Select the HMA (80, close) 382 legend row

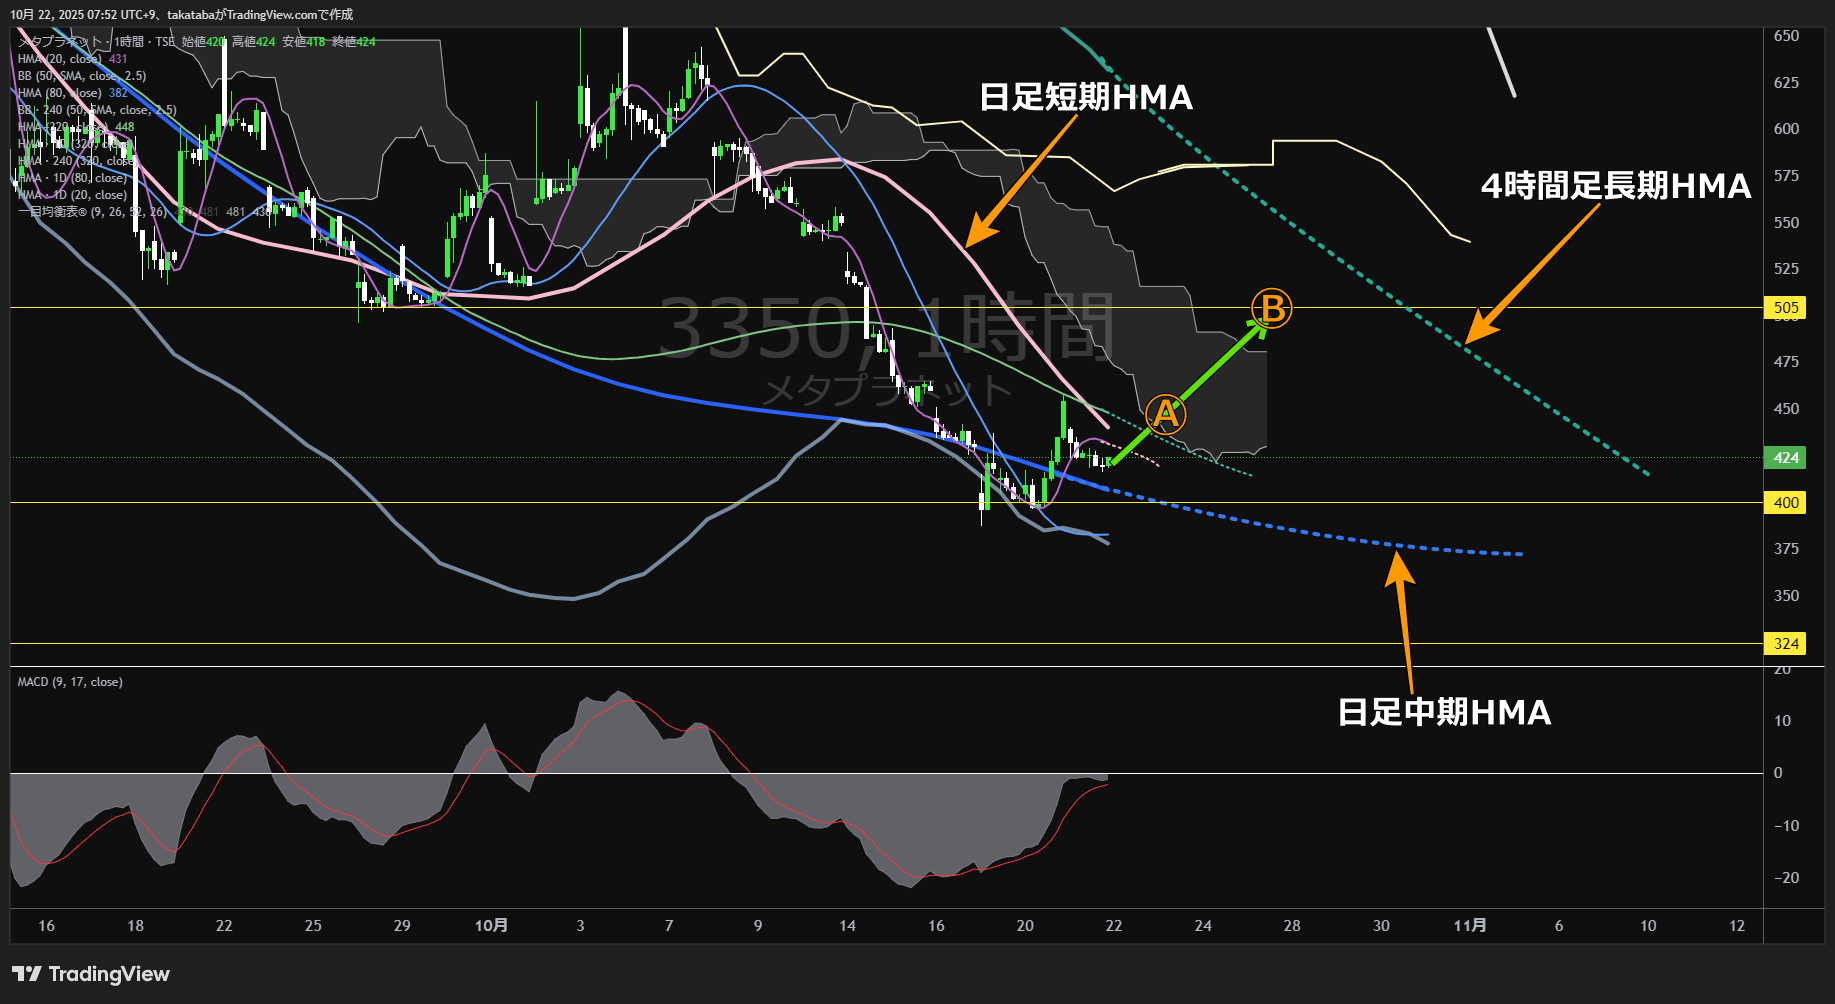(x=73, y=93)
